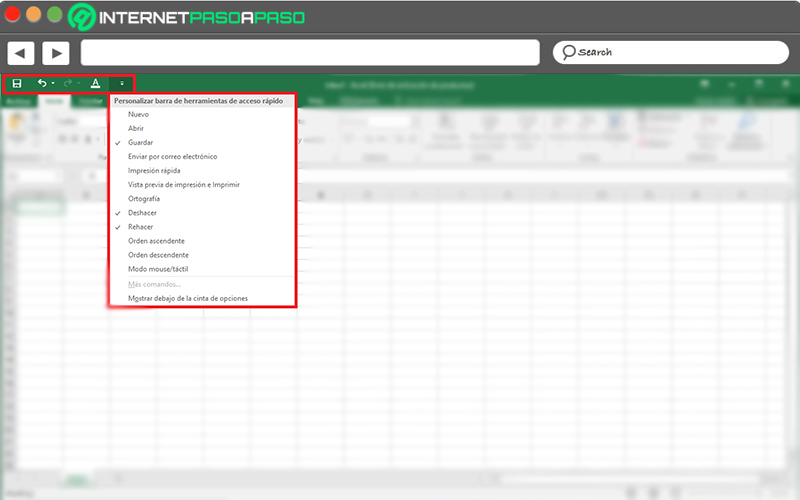Click the Save icon in quick access toolbar
Image resolution: width=800 pixels, height=500 pixels.
[17, 84]
